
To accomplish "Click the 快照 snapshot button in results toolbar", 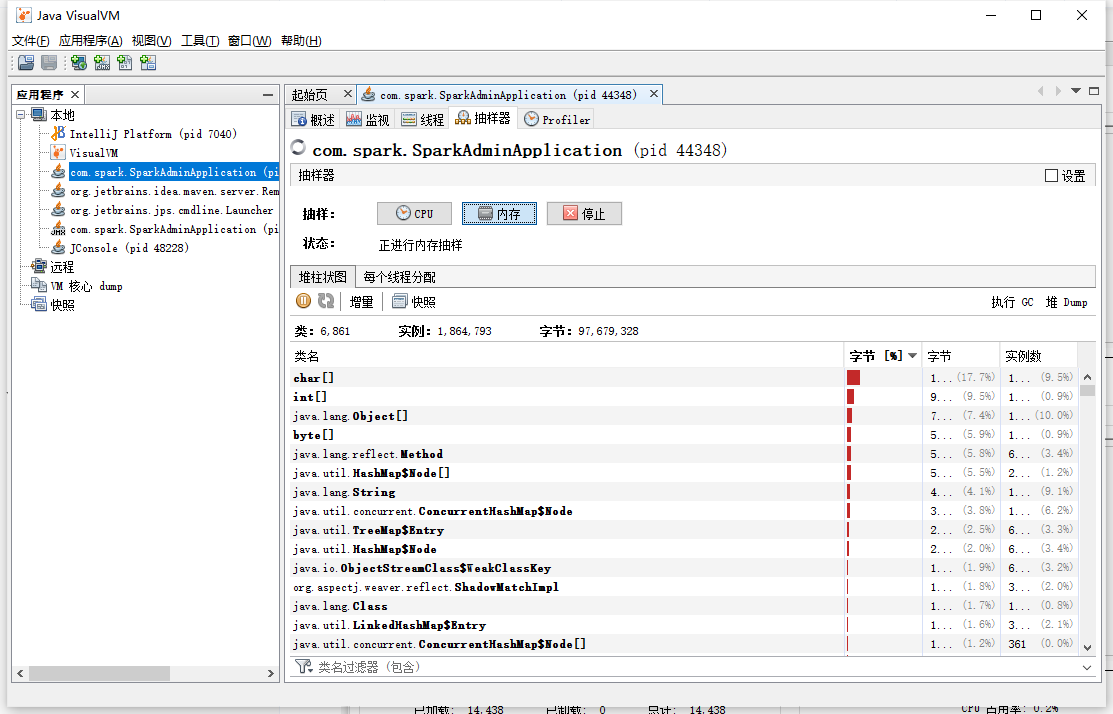I will pos(414,302).
